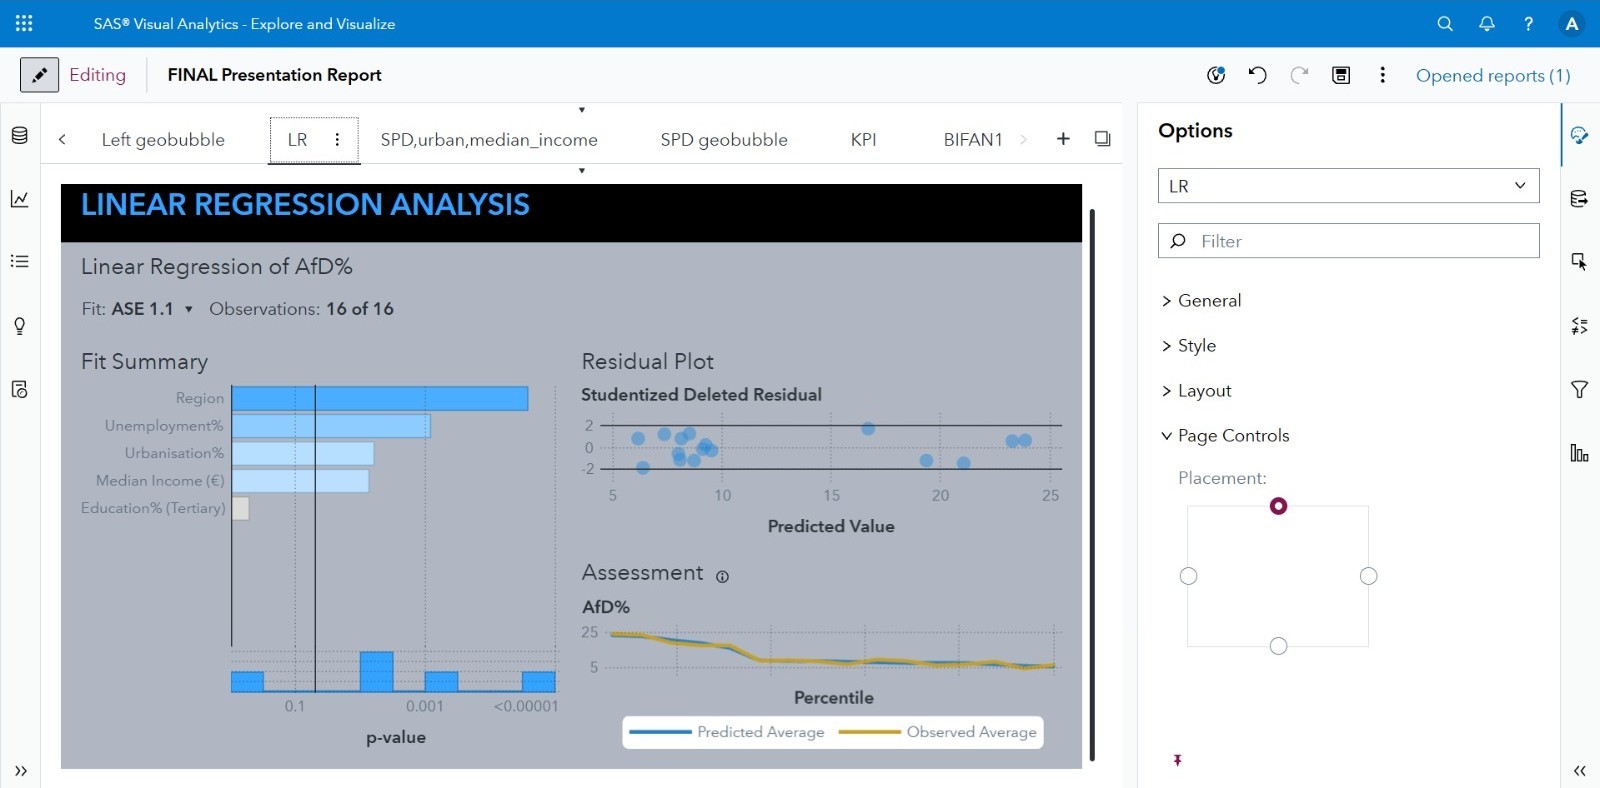This screenshot has height=788, width=1600.
Task: Open the BIFAN1 page tab
Action: [x=973, y=140]
